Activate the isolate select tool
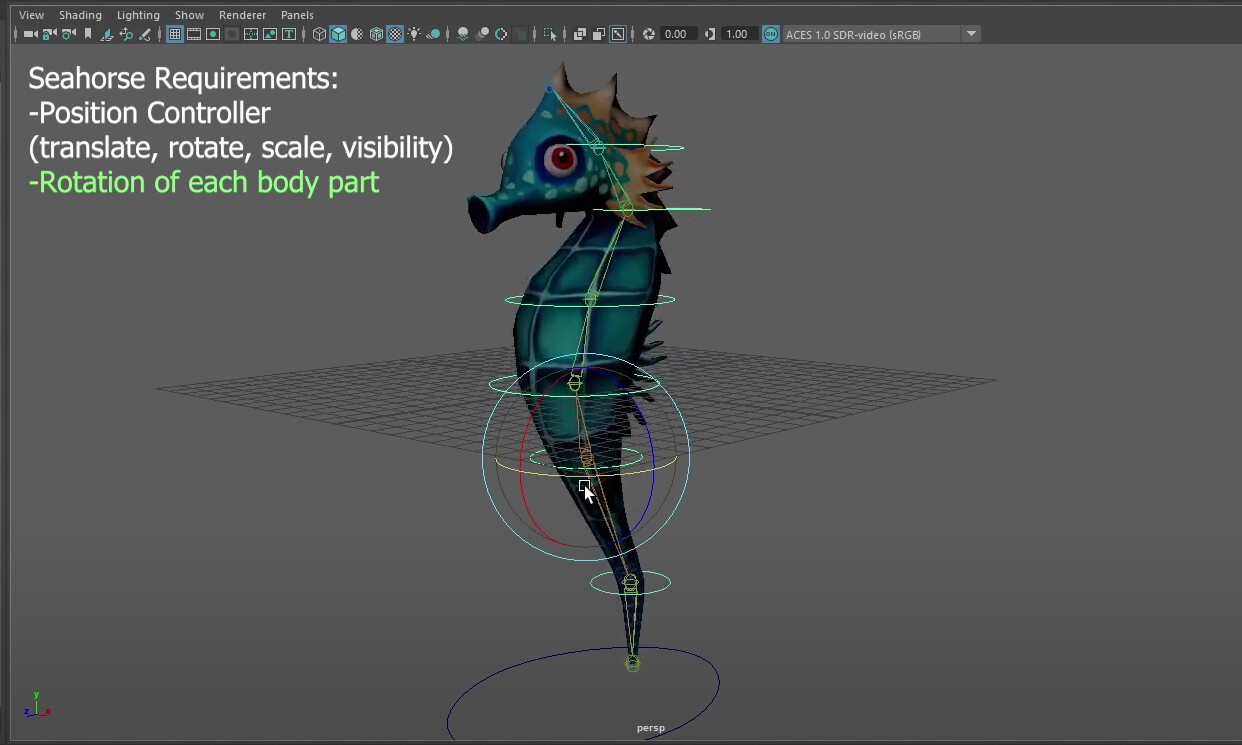The image size is (1242, 745). coord(549,33)
